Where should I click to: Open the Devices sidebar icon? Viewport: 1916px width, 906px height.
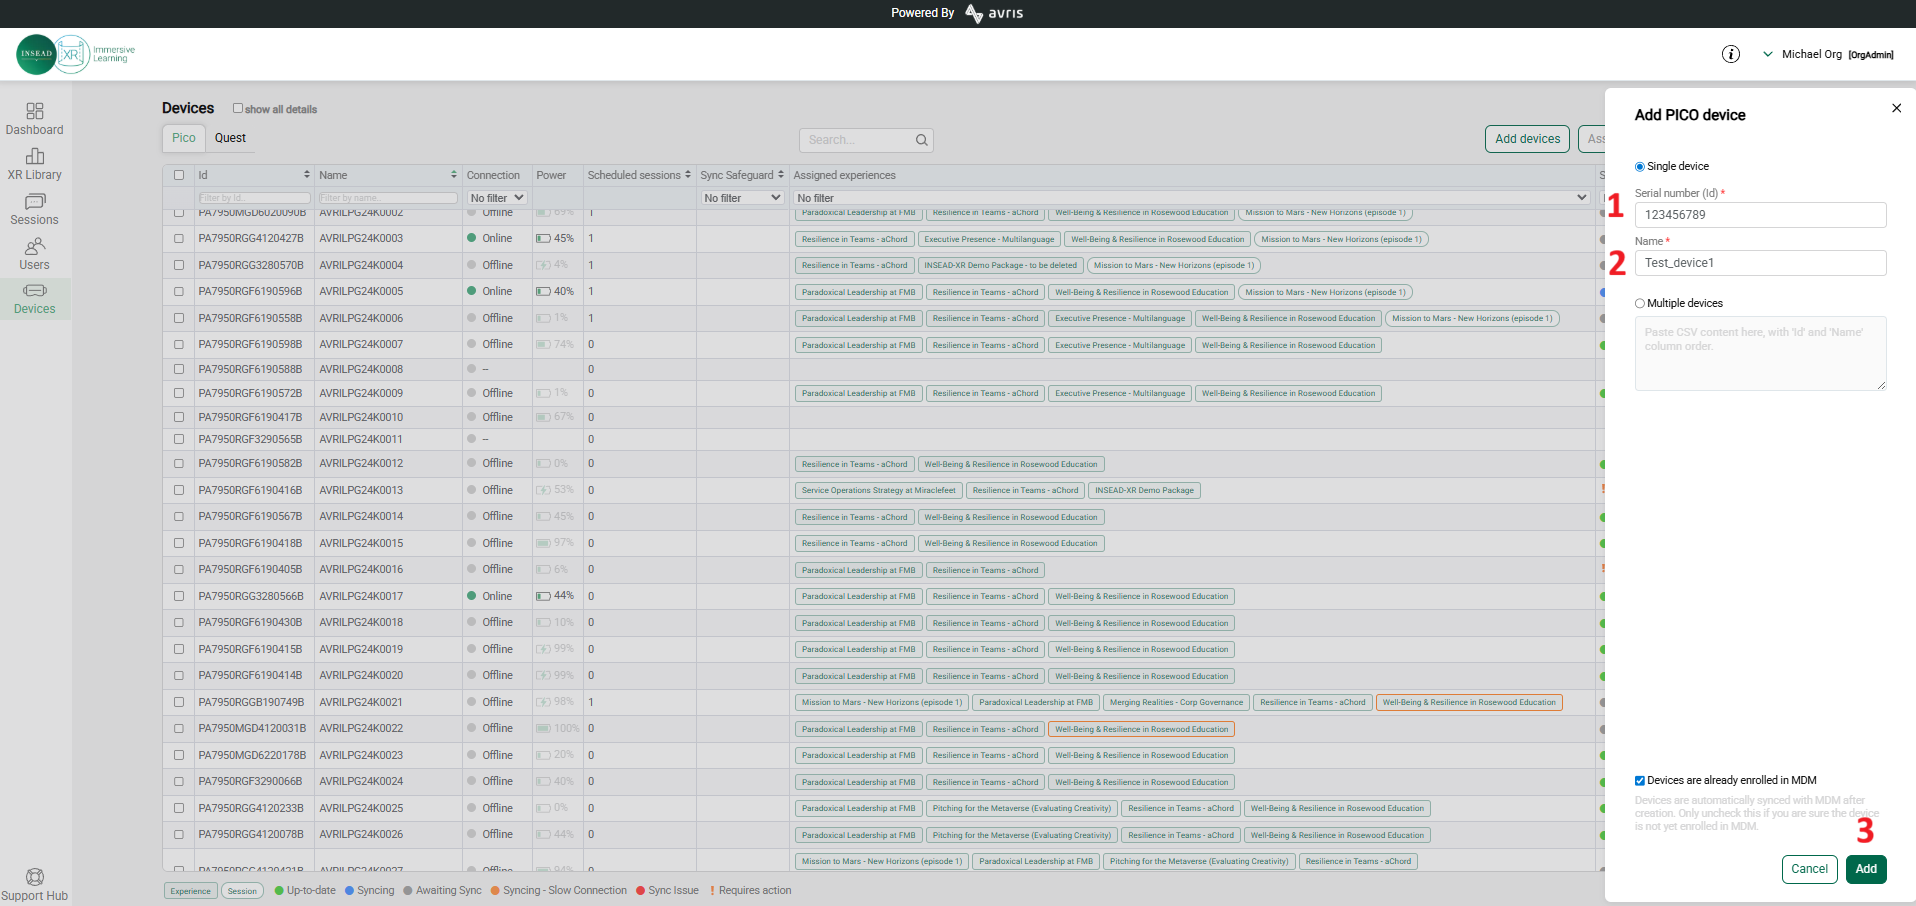(35, 291)
